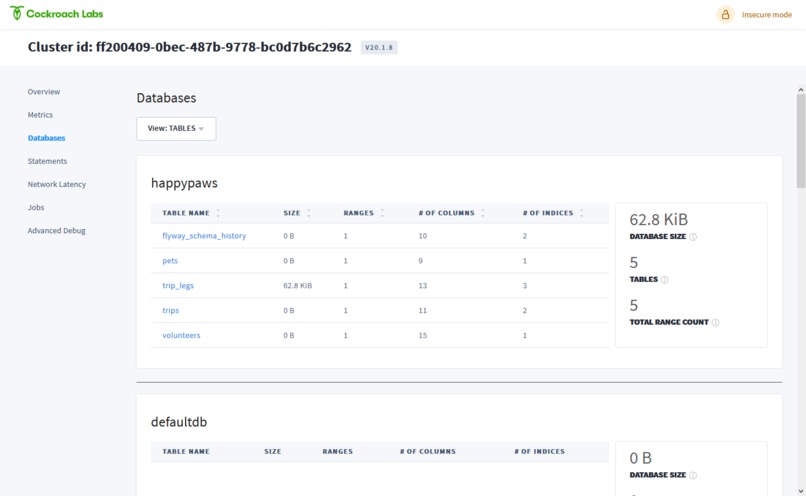Click the Insecure mode label

(x=766, y=15)
